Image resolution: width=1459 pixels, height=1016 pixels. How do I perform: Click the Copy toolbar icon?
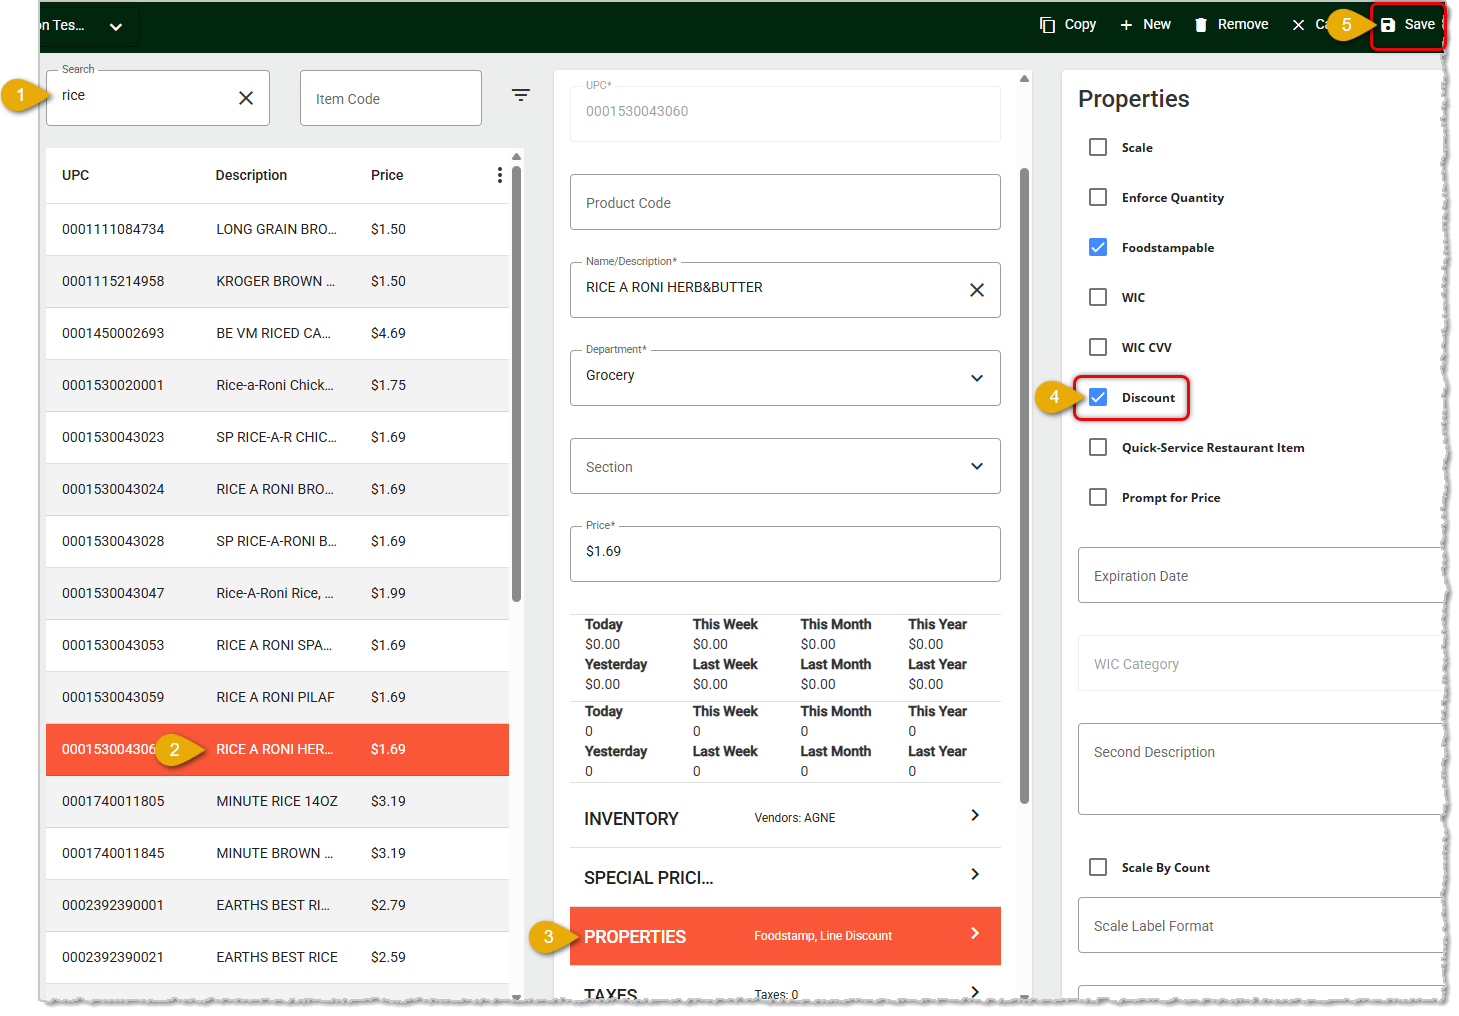coord(1047,25)
